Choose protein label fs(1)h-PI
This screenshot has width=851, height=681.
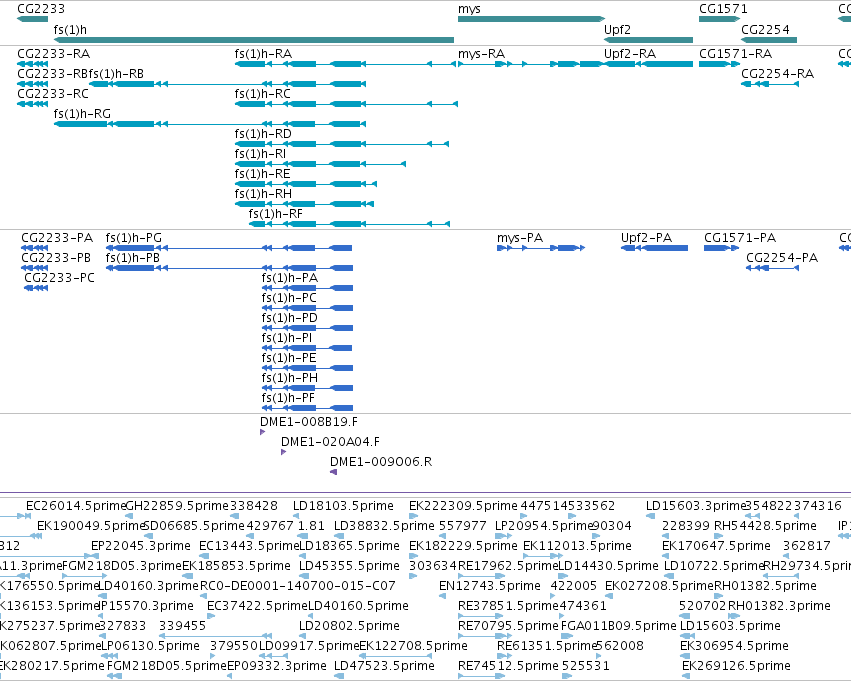[287, 338]
